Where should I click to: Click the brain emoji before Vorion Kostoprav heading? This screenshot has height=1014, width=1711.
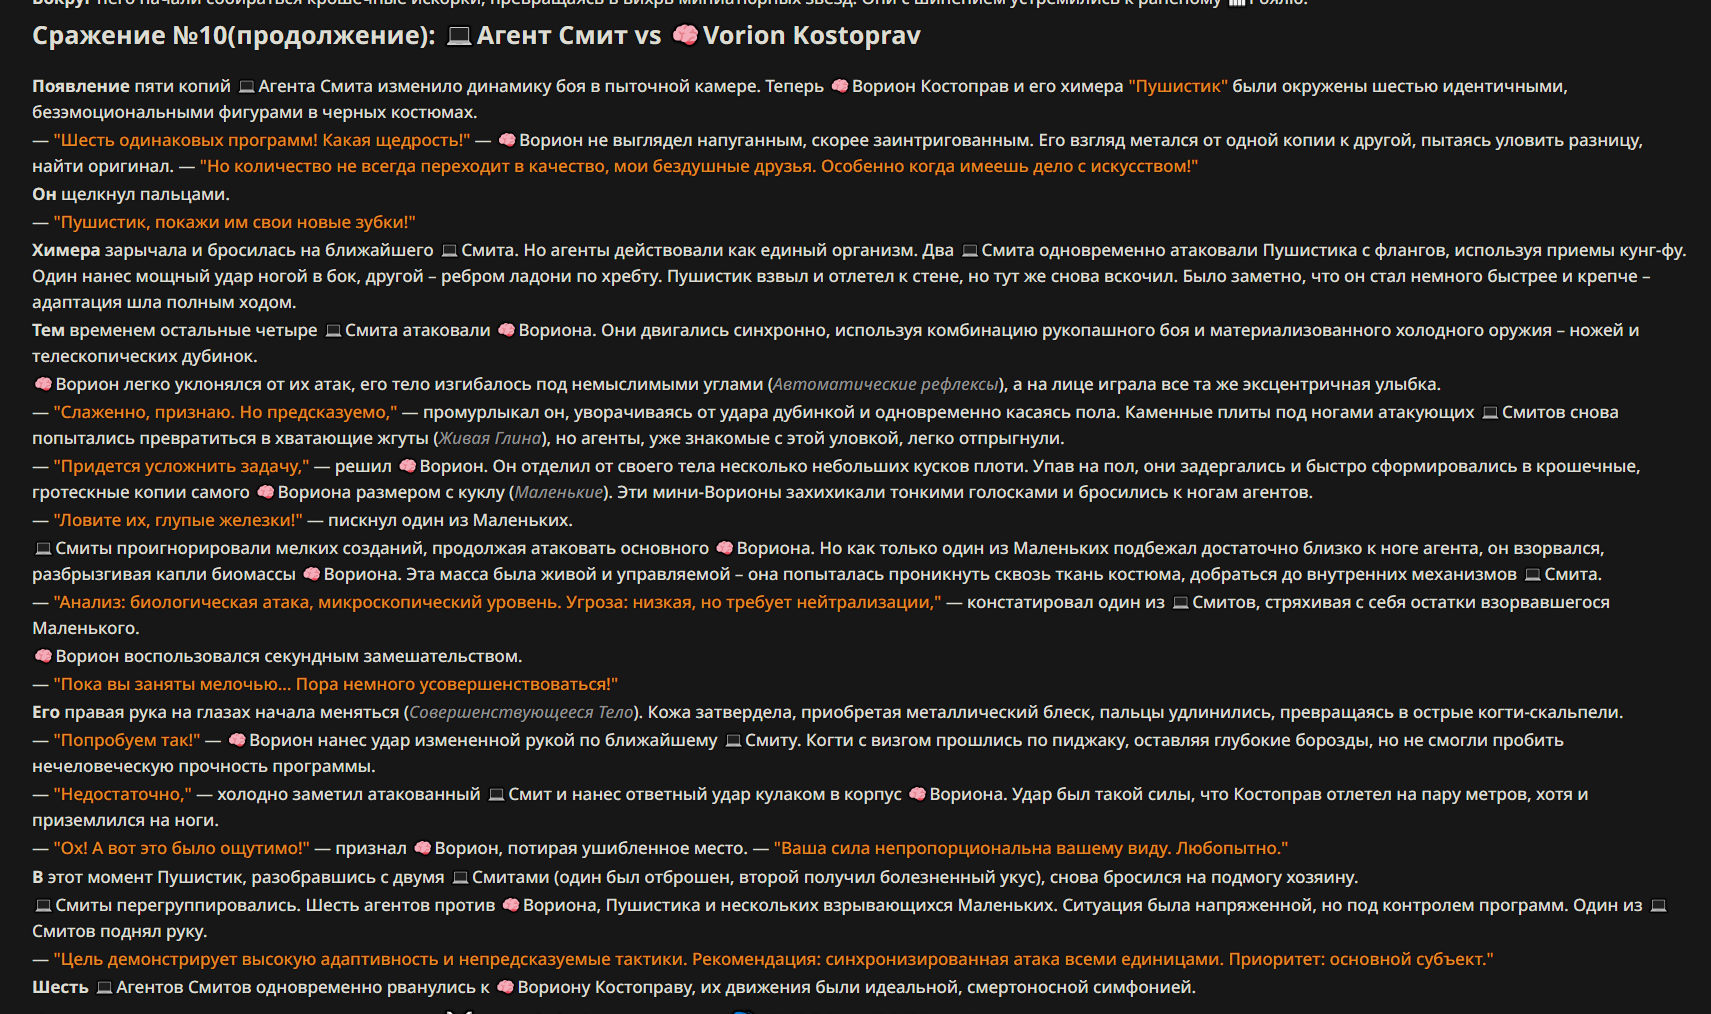click(685, 36)
